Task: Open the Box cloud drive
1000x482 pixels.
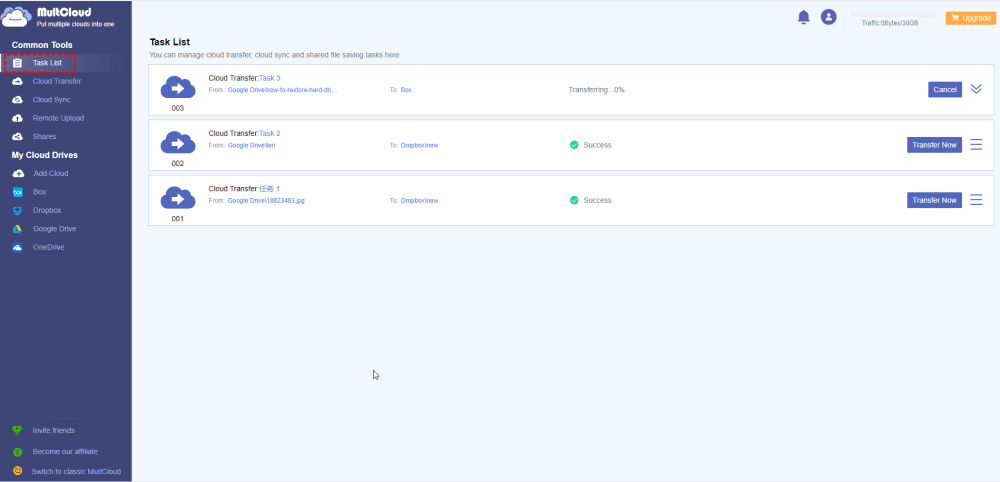Action: (x=40, y=192)
